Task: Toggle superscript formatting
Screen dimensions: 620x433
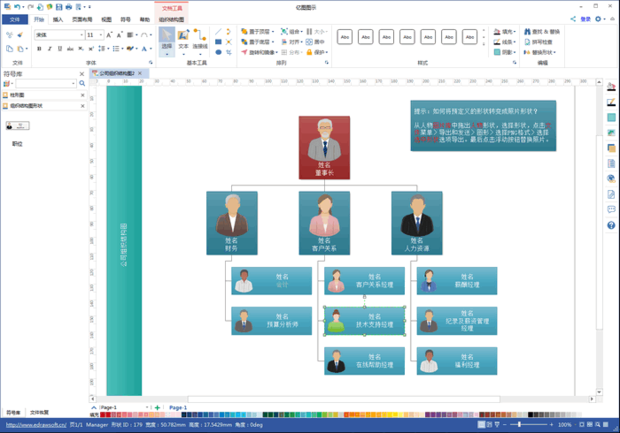Action: (91, 49)
